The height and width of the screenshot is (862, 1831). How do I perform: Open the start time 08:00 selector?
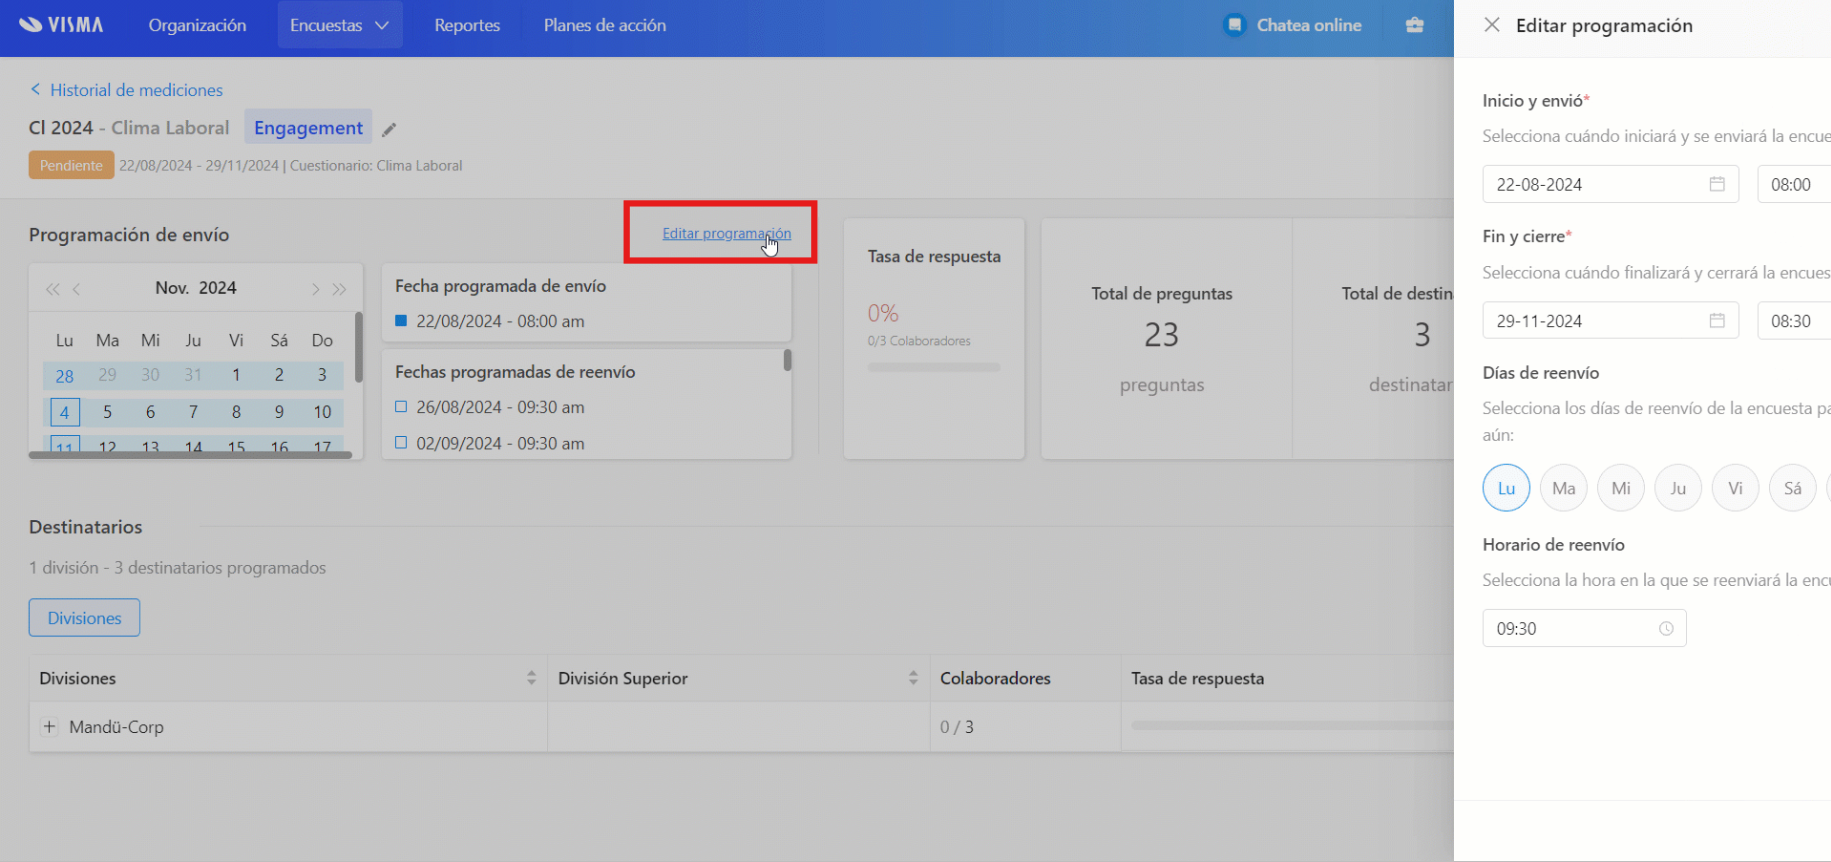[1794, 184]
